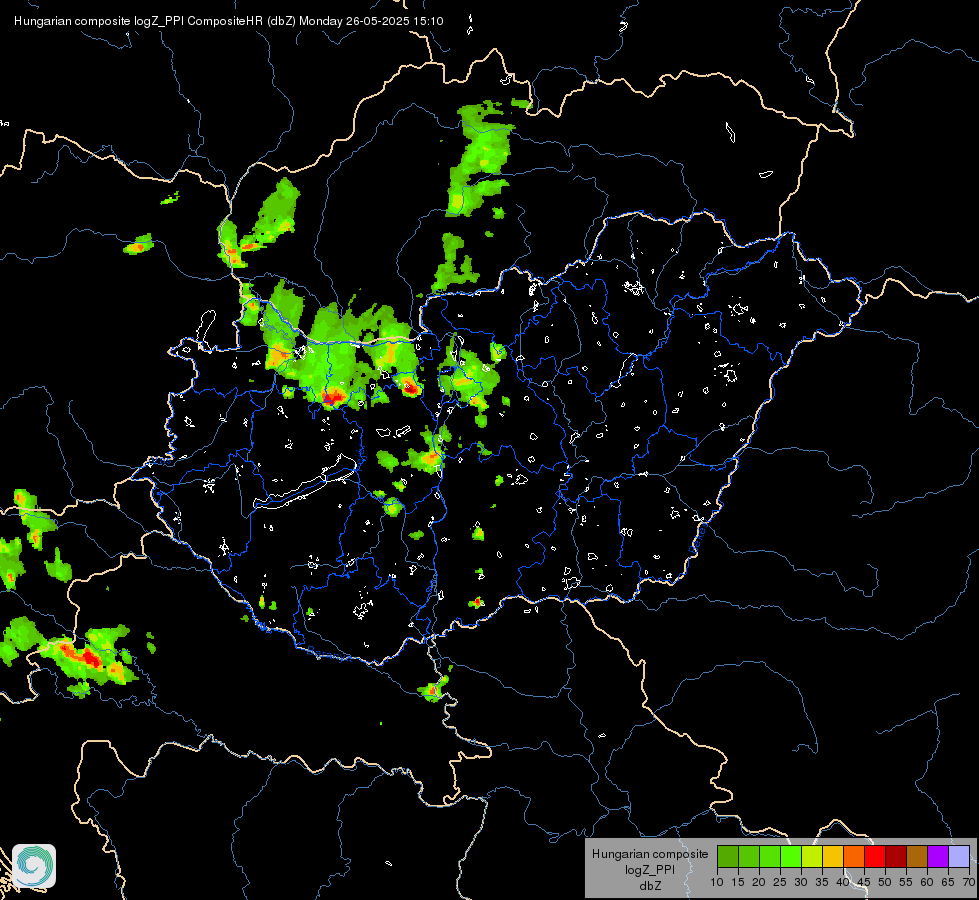Select the 60–65 dBZ purple legend swatch
This screenshot has width=979, height=900.
(x=938, y=856)
